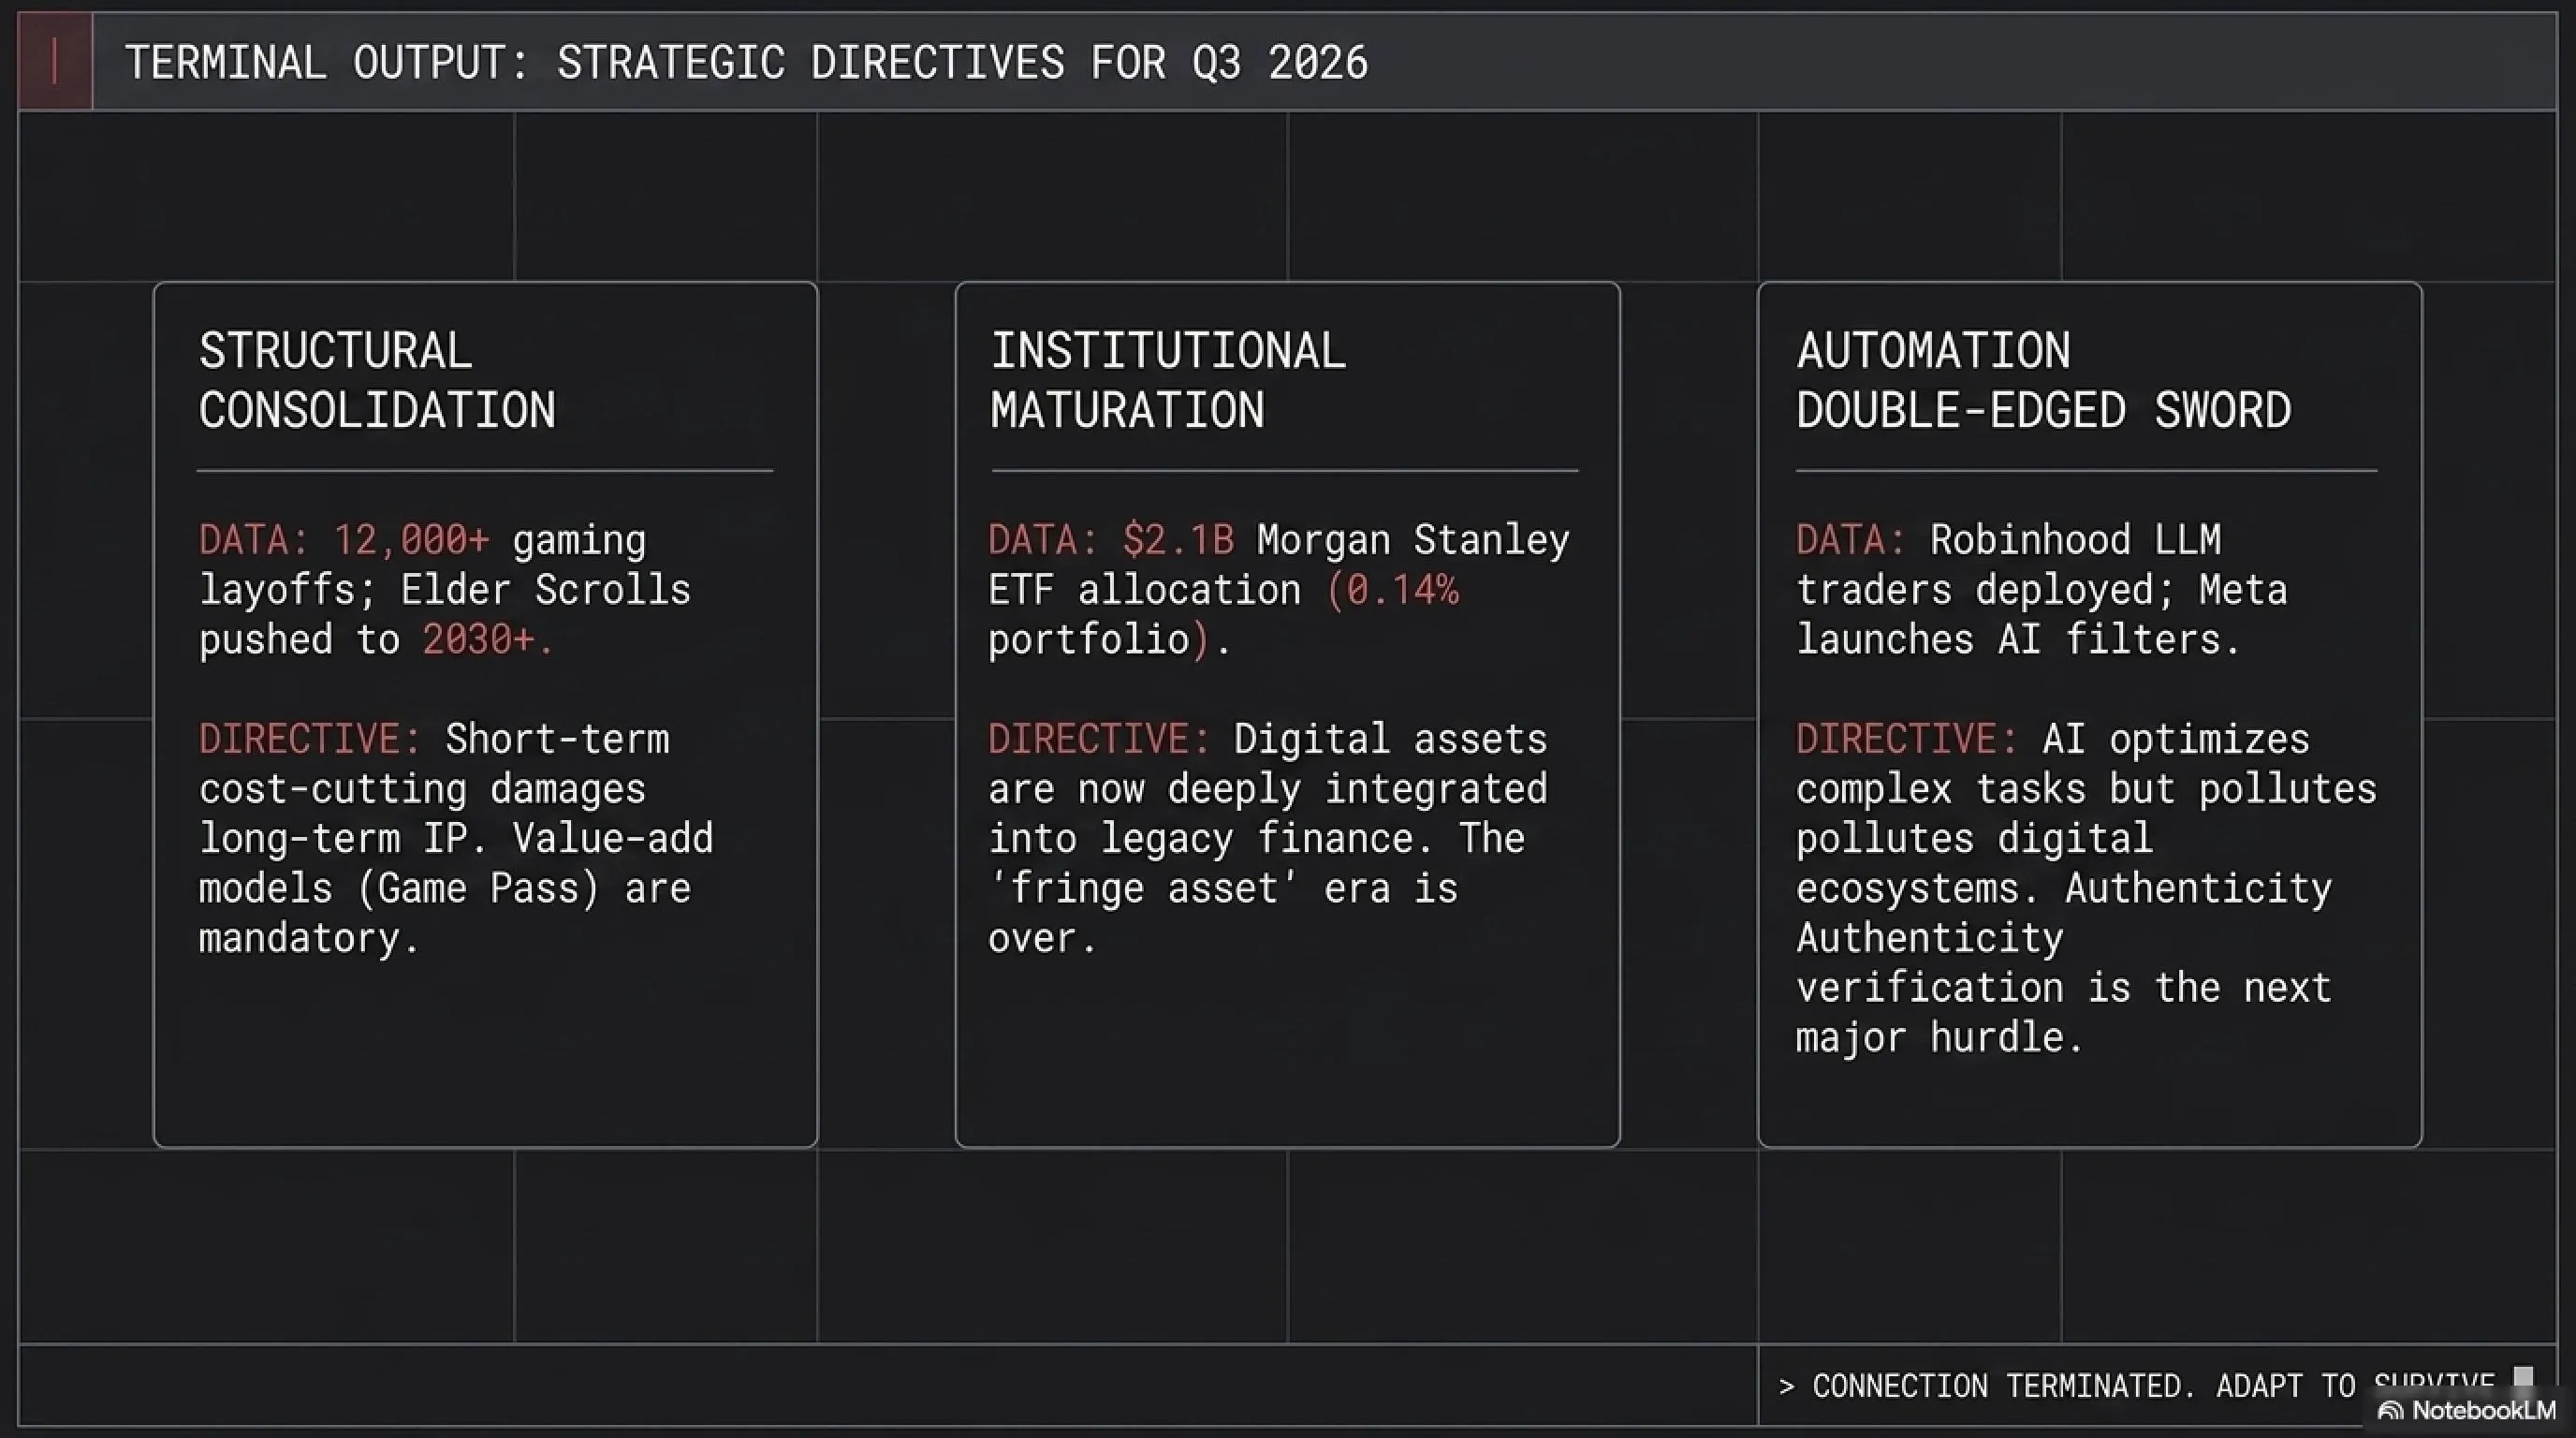Click "DIRECTIVE:" label in Structural Consolidation card
Image resolution: width=2576 pixels, height=1438 pixels.
pos(310,739)
